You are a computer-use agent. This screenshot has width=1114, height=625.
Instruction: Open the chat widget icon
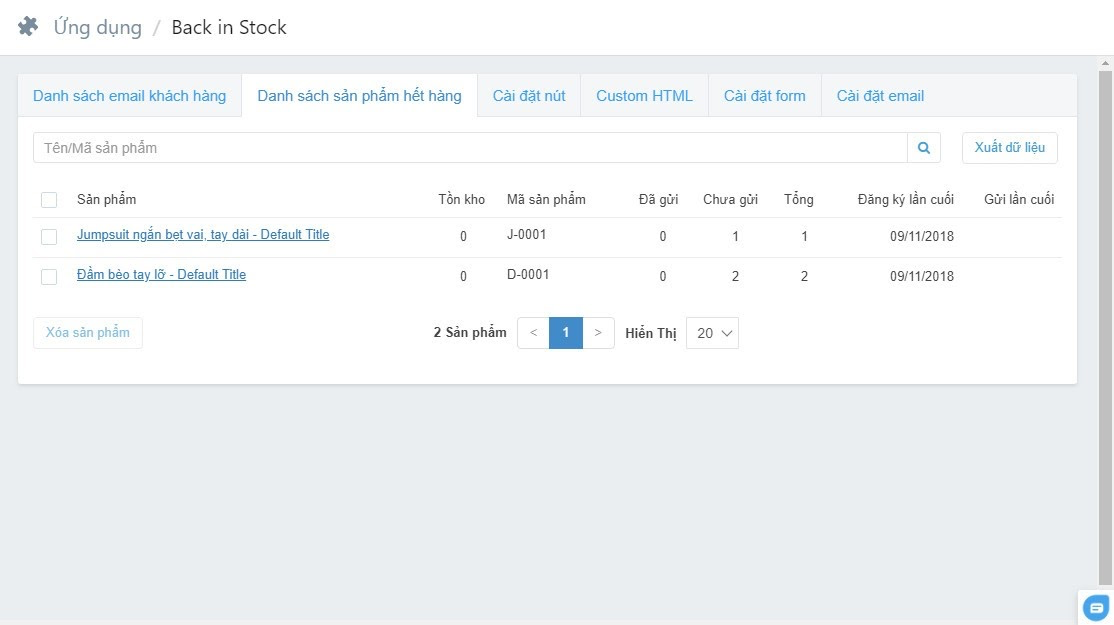1097,607
